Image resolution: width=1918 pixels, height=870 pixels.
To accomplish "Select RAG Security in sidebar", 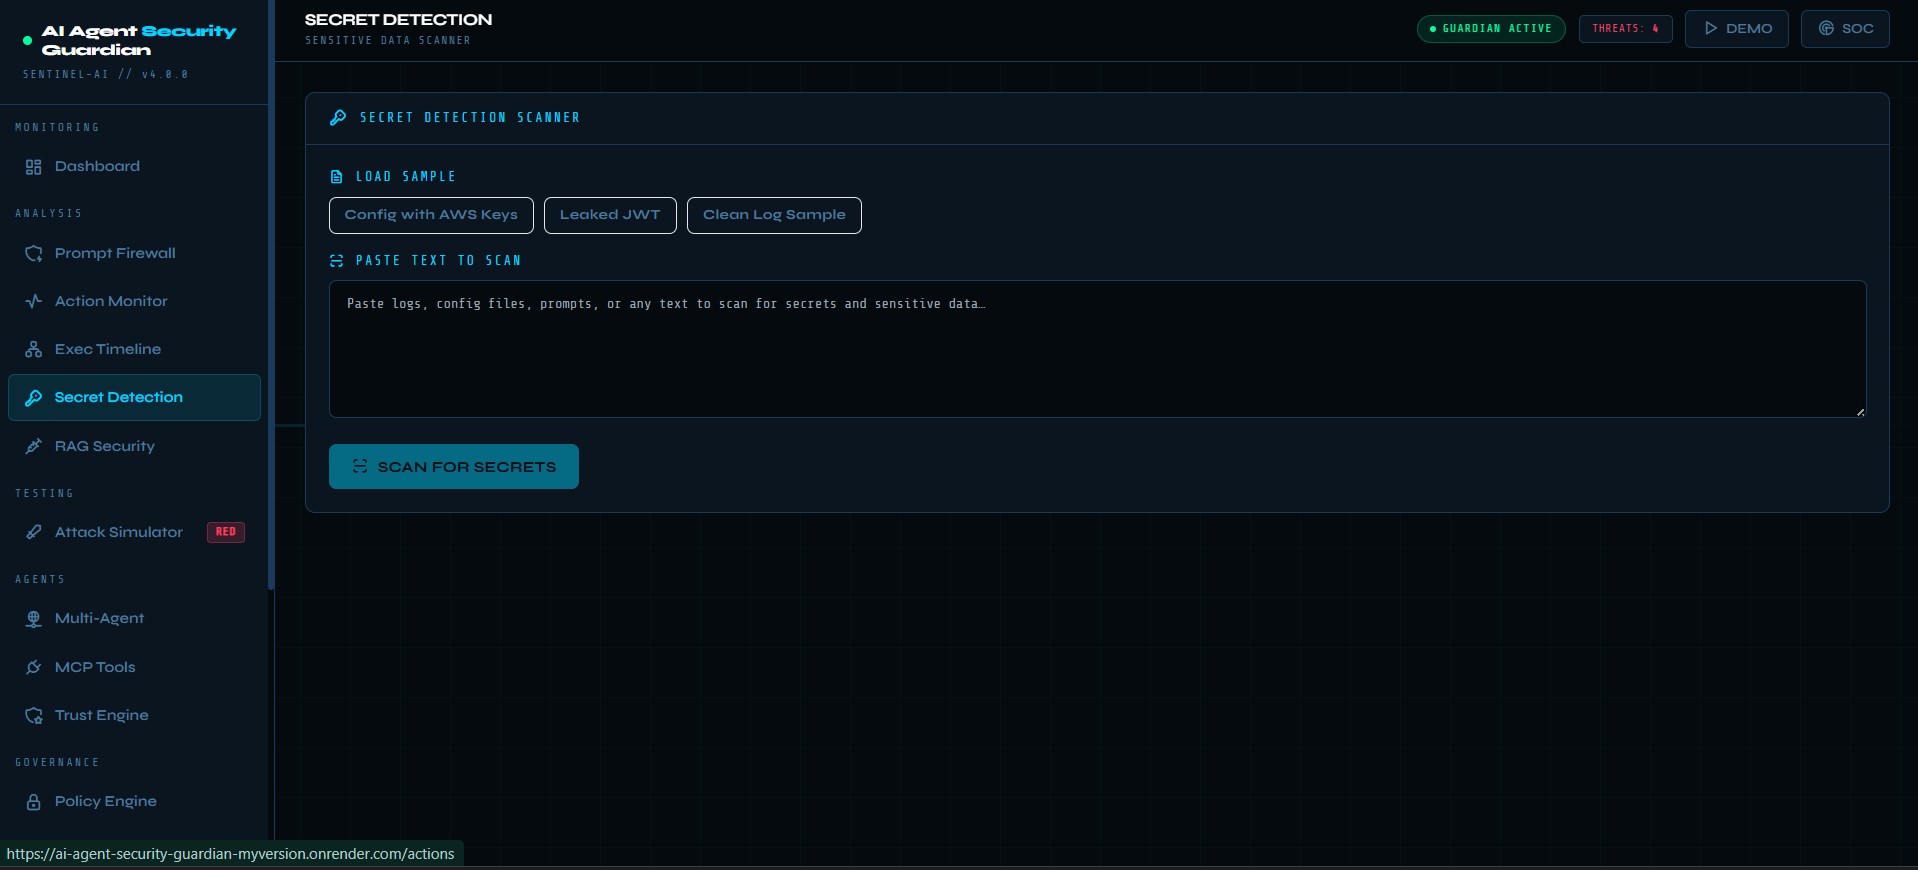I will click(134, 446).
